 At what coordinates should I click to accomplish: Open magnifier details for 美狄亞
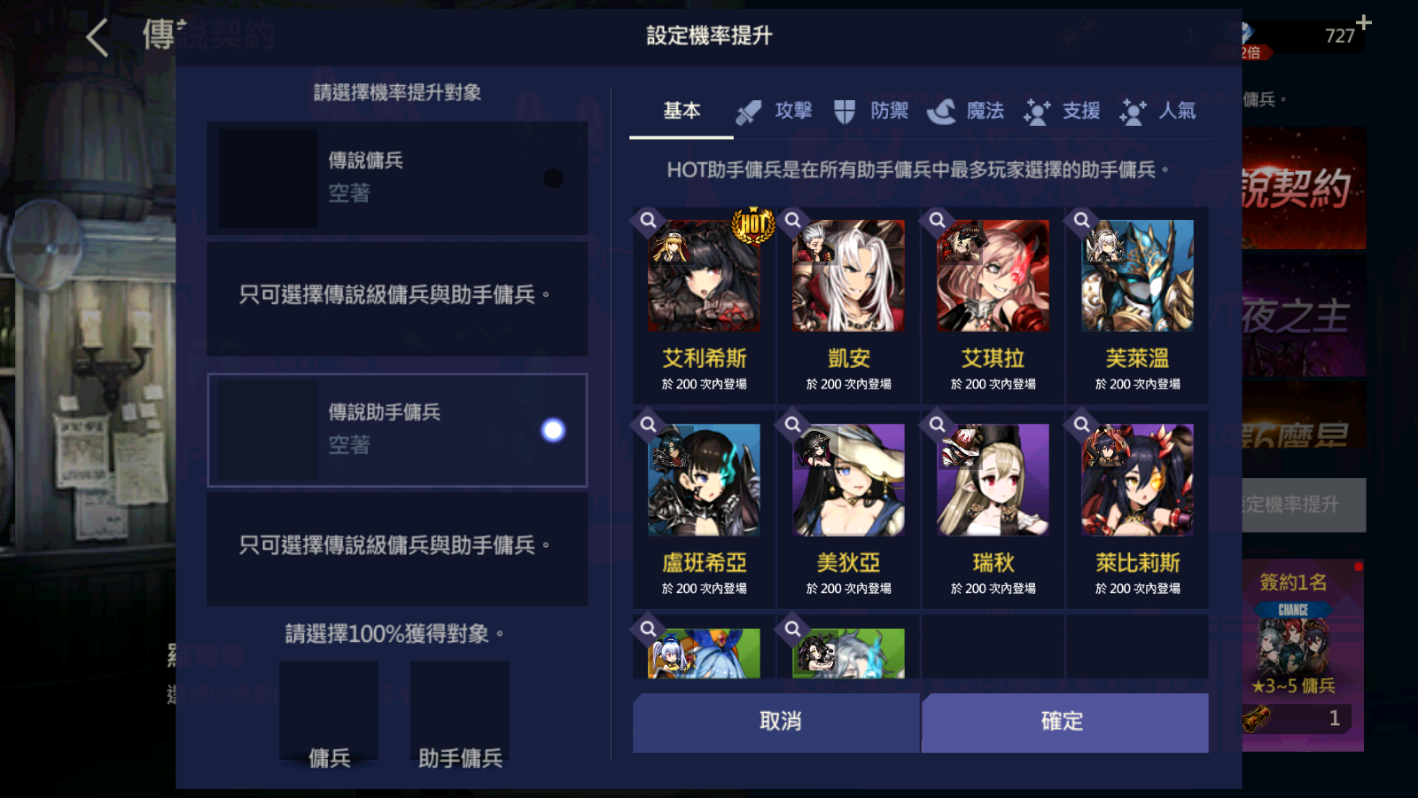[x=793, y=424]
